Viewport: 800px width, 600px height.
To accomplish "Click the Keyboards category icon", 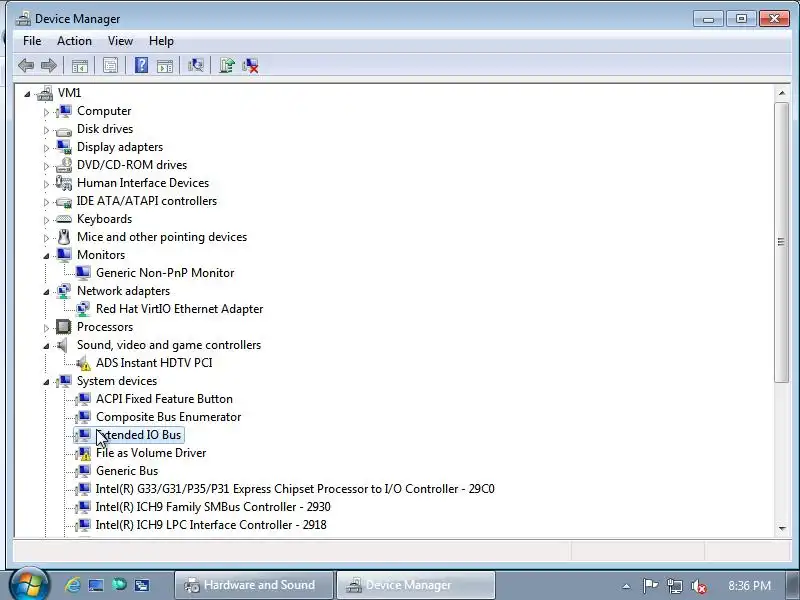I will tap(64, 219).
